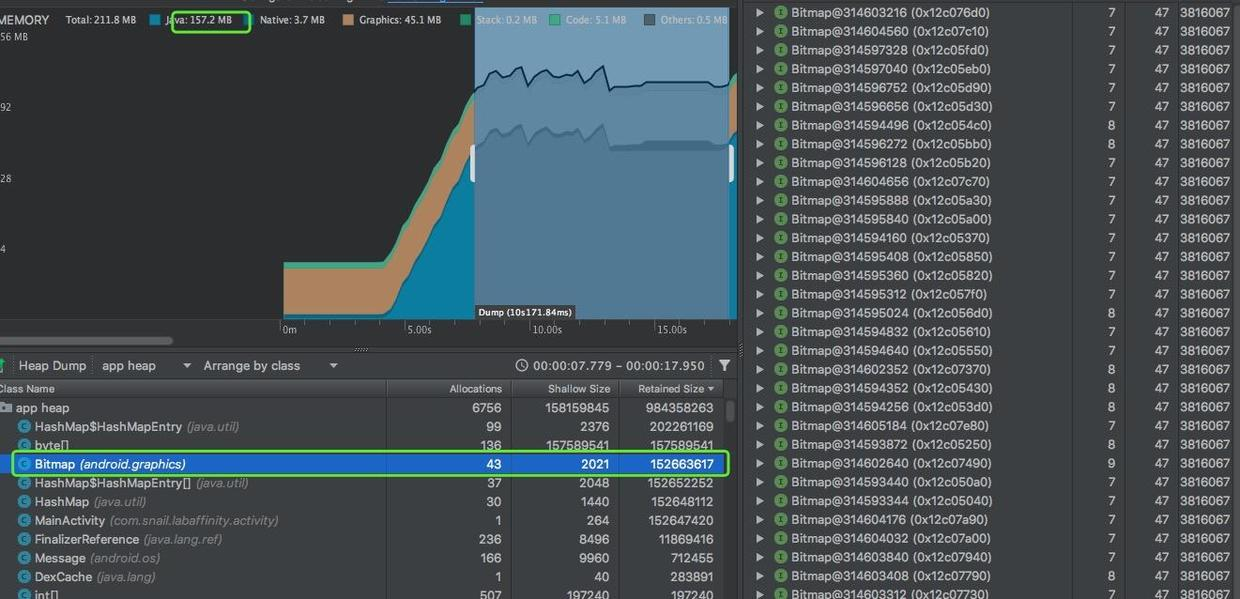1240x599 pixels.
Task: Click the Dump (10s171.84ms) timeline marker
Action: (x=526, y=312)
